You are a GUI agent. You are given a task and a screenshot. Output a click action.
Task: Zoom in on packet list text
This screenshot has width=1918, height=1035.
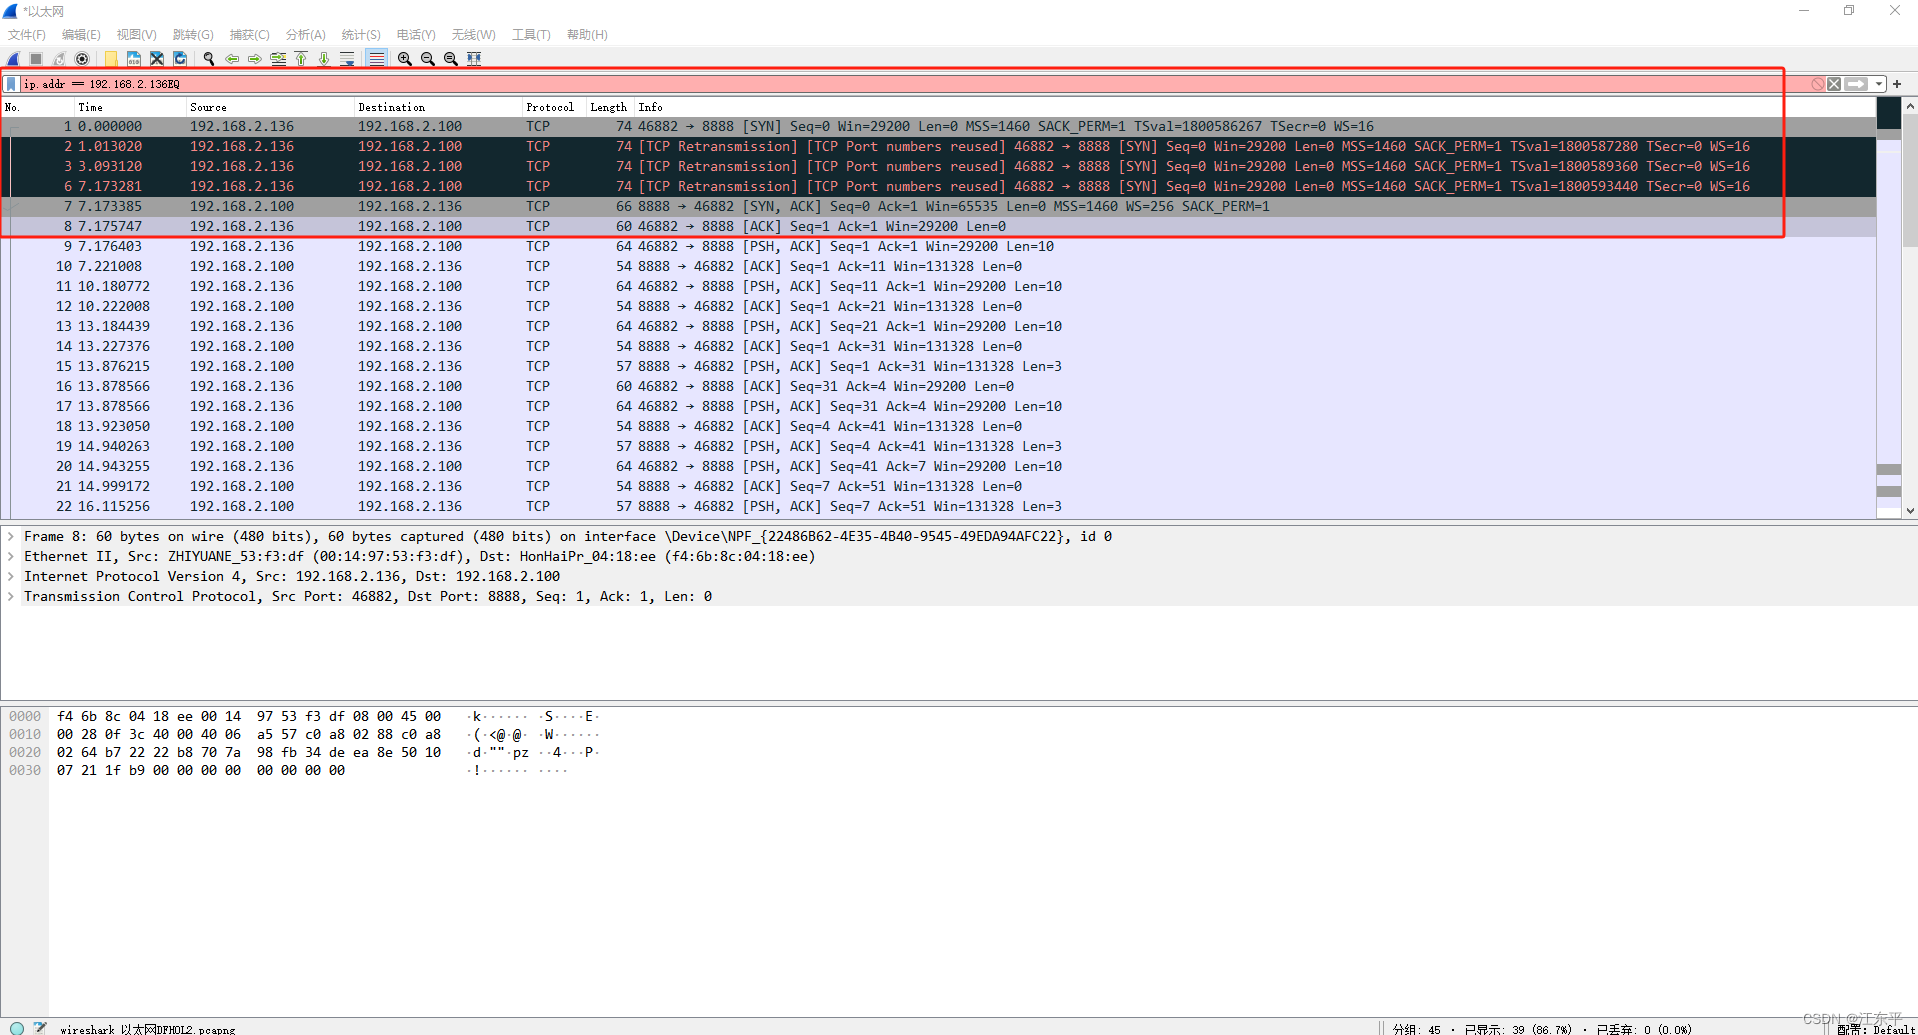pos(403,58)
